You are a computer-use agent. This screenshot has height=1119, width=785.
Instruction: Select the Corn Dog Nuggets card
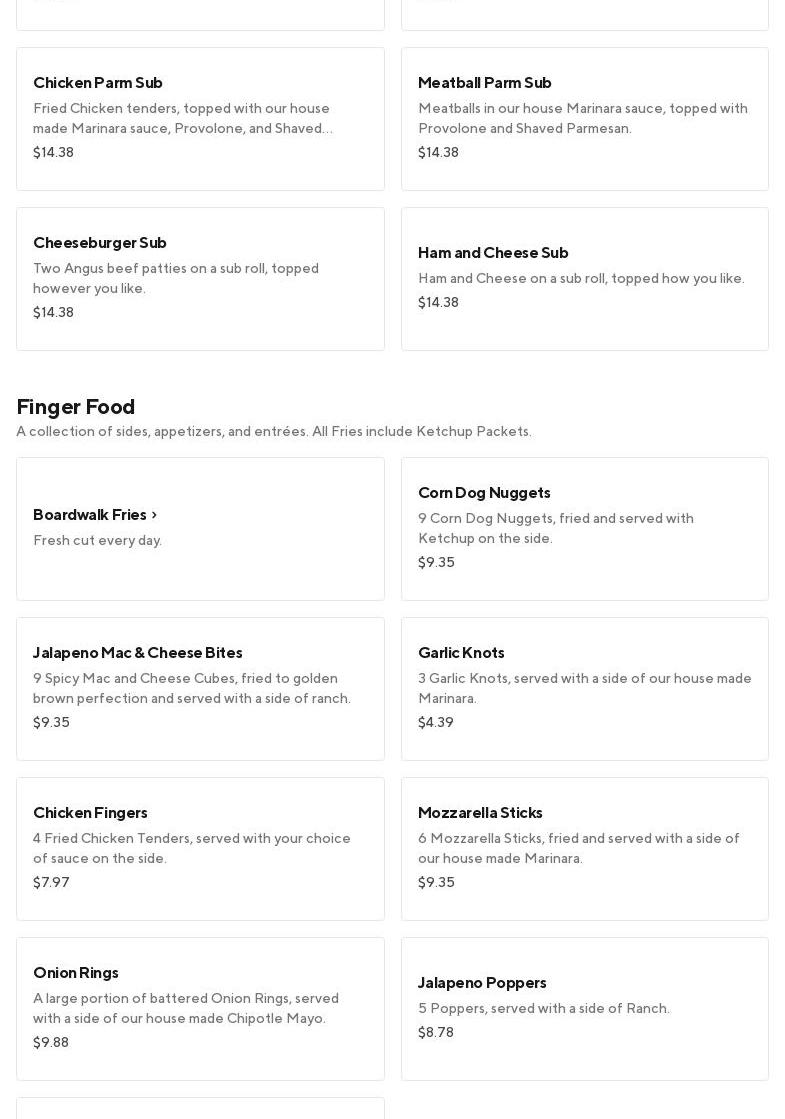(x=584, y=529)
